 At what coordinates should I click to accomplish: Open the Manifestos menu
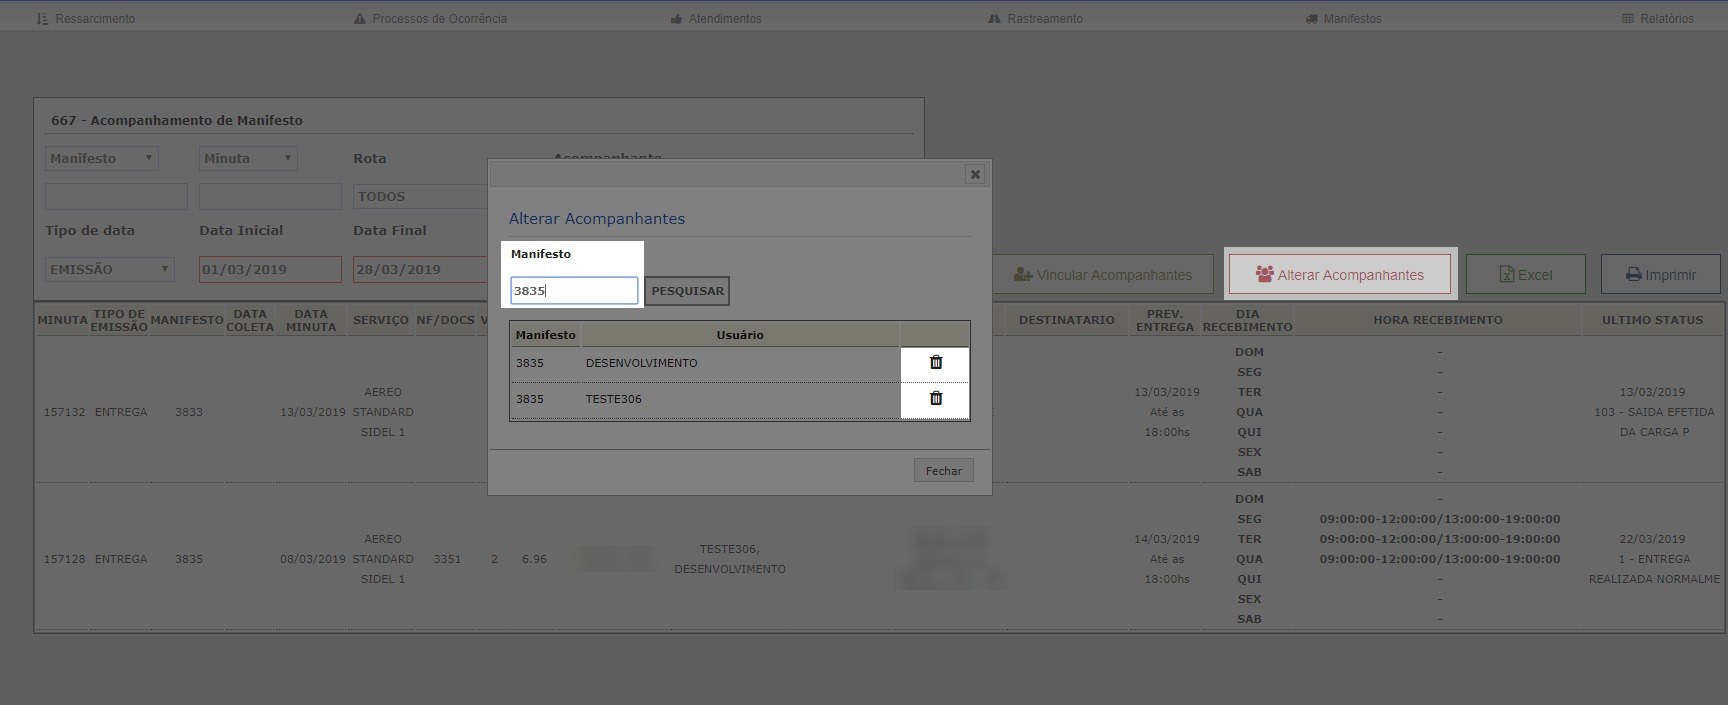1344,19
